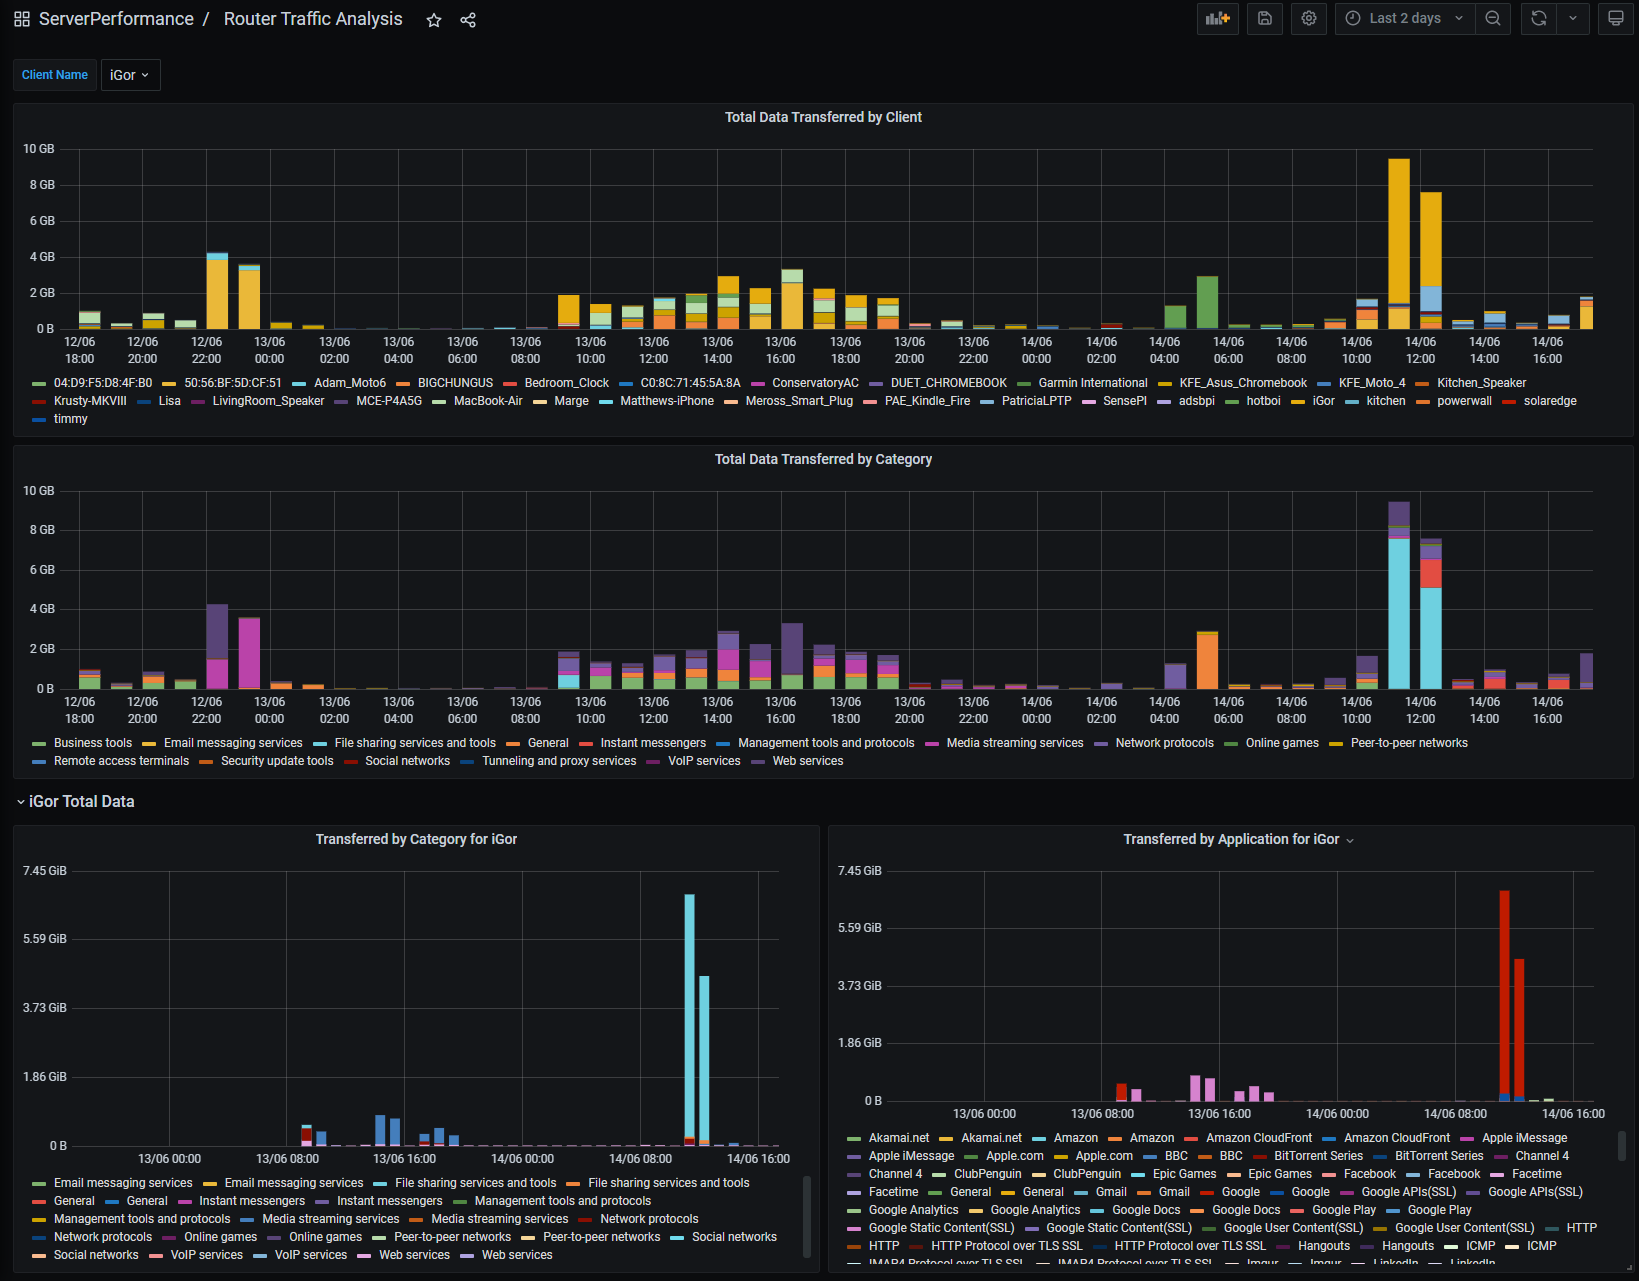1639x1281 pixels.
Task: Share the dashboard via share icon
Action: 468,20
